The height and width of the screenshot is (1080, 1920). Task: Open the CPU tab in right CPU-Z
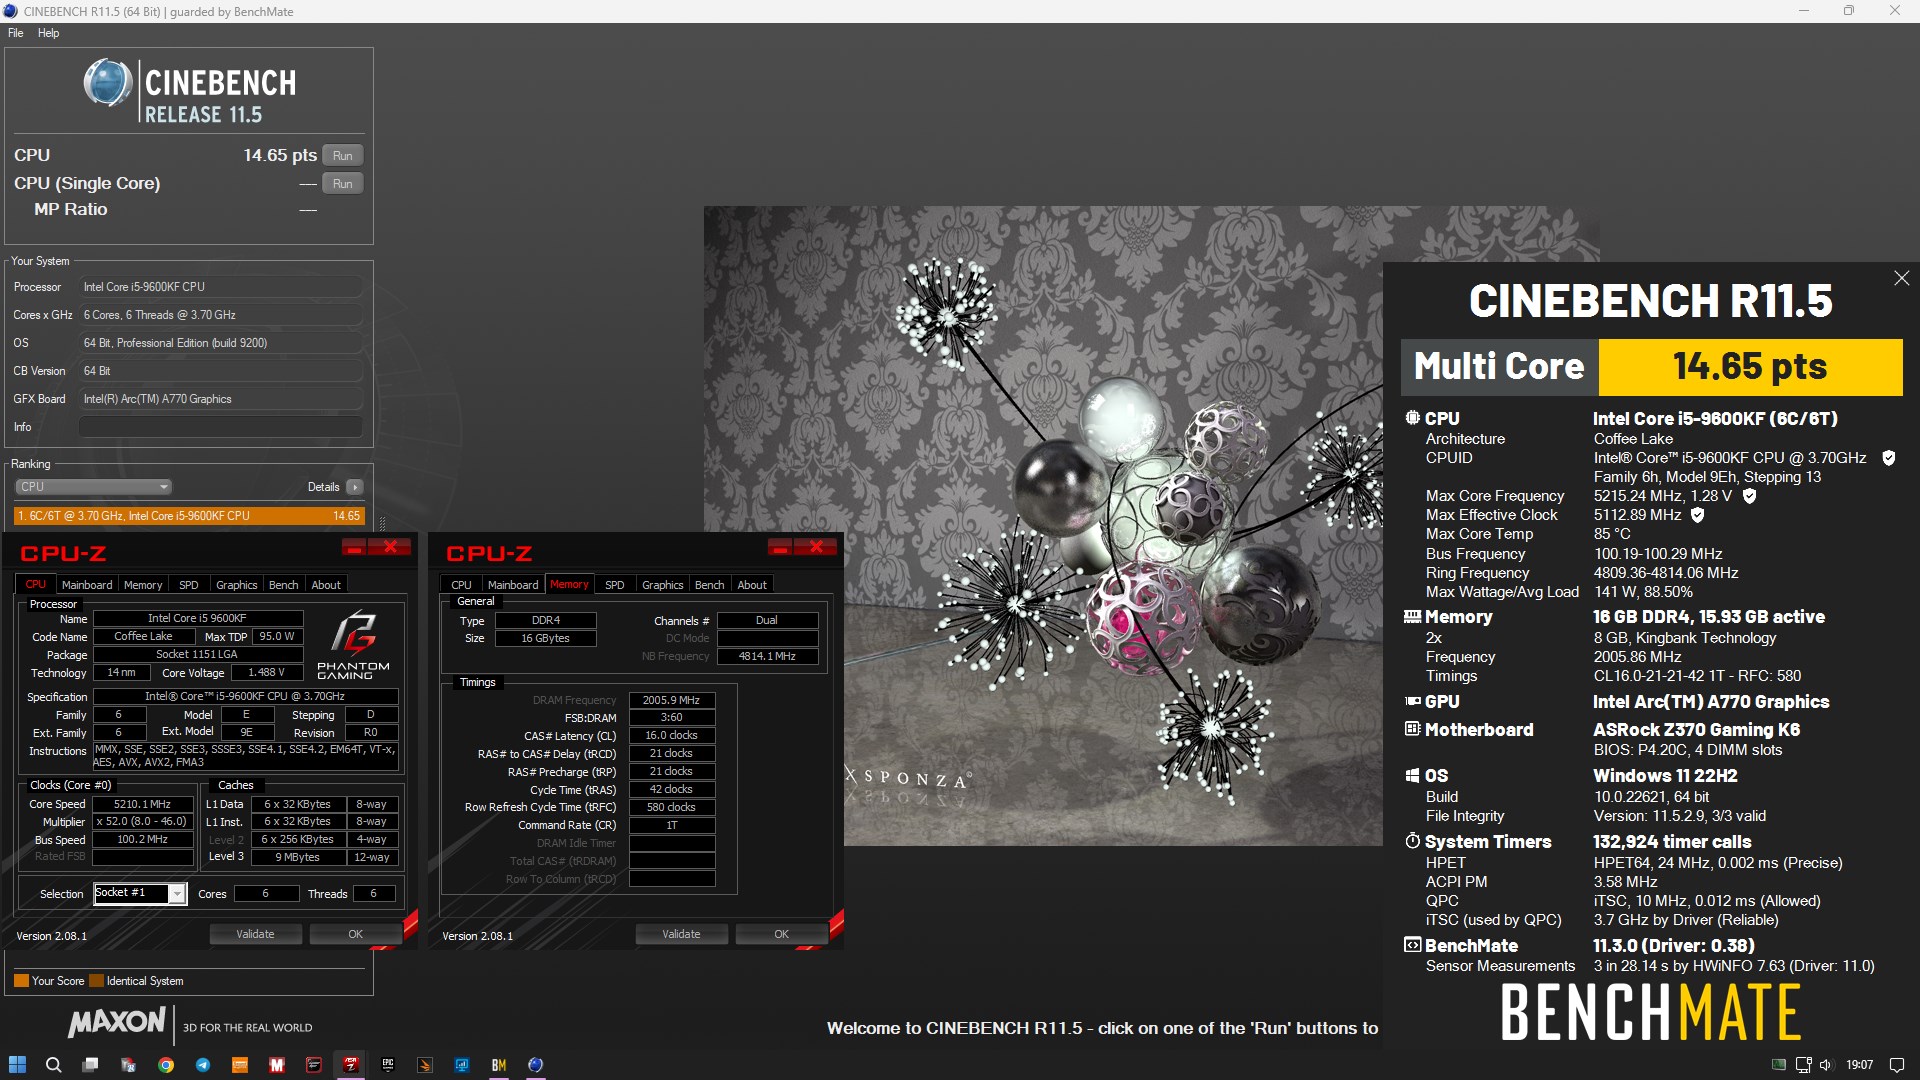[x=461, y=585]
